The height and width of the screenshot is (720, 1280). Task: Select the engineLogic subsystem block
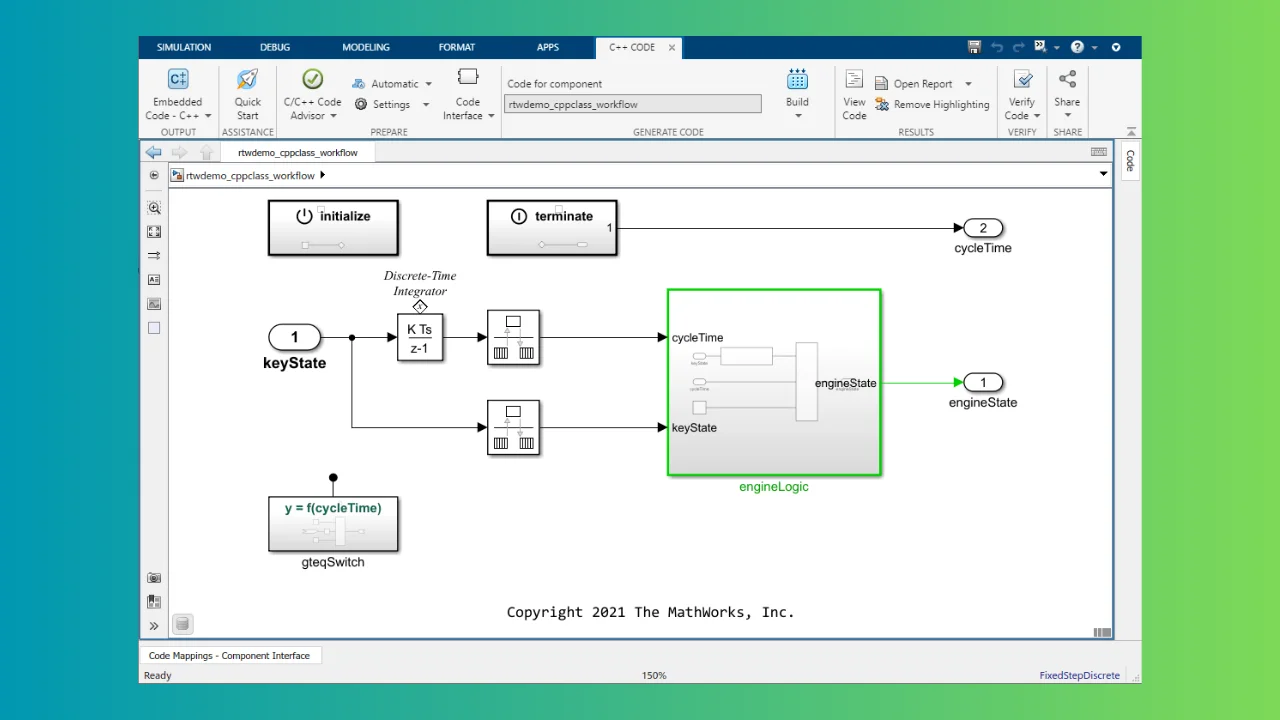[774, 382]
